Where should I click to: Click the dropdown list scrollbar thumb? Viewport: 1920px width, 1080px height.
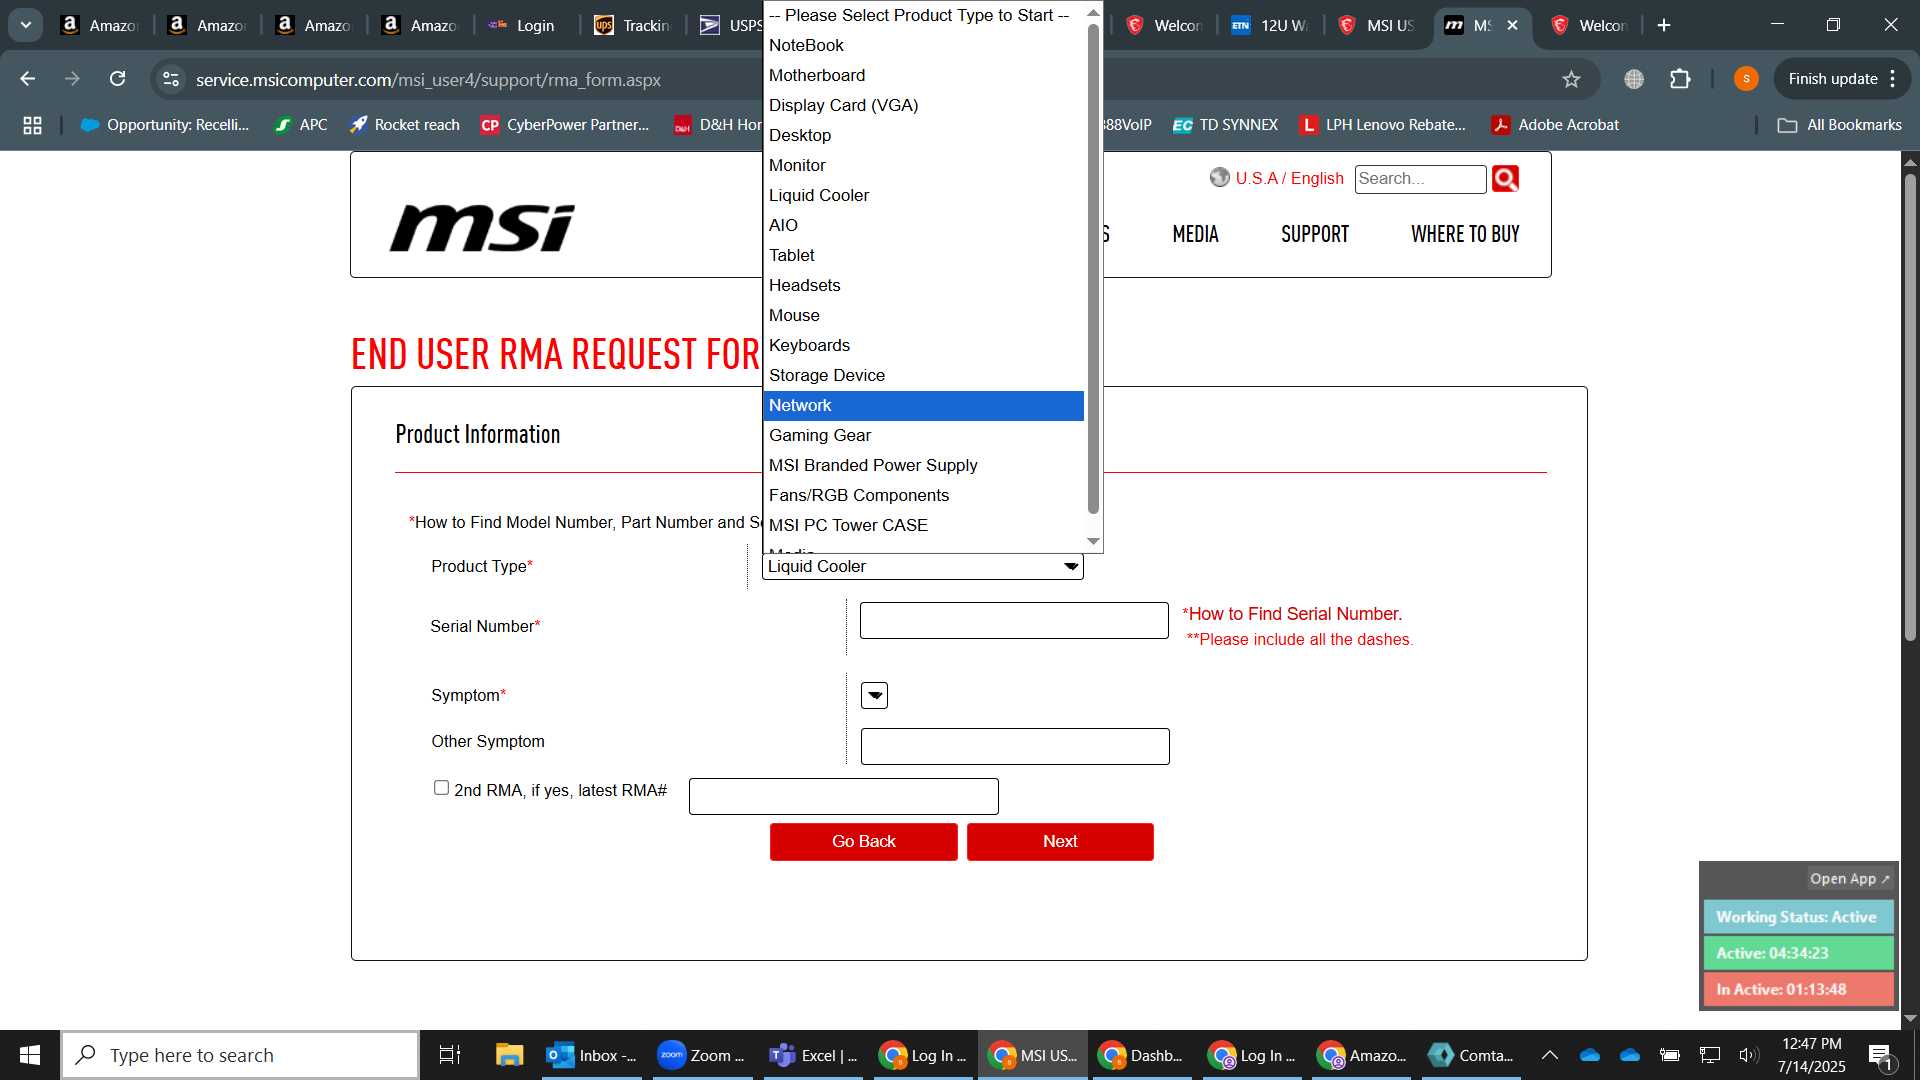(x=1093, y=268)
